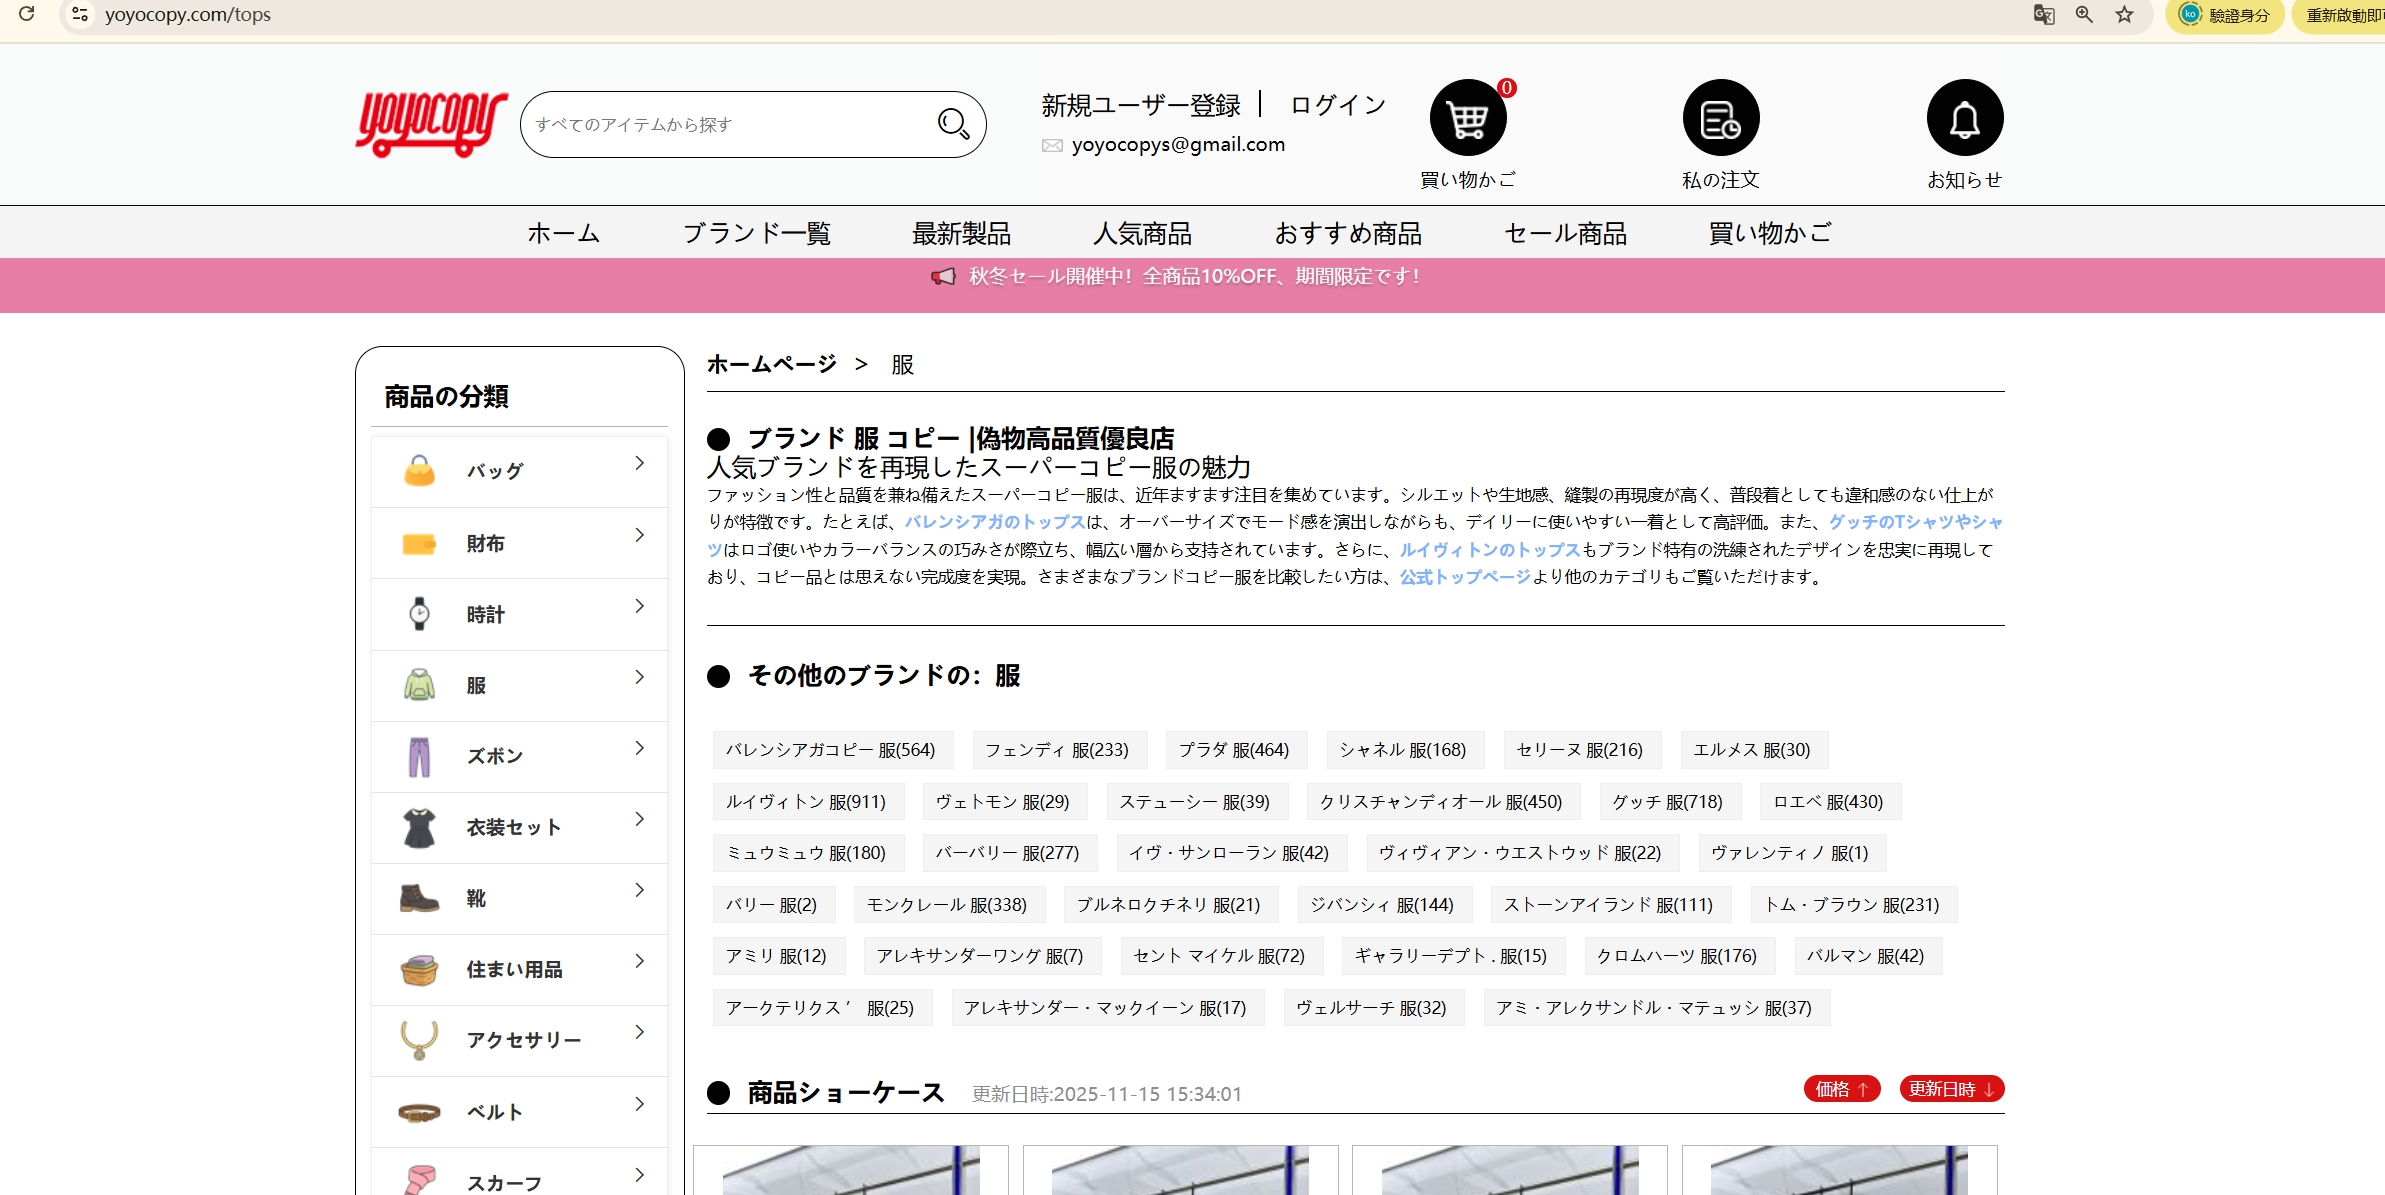The width and height of the screenshot is (2385, 1195).
Task: Open ブランド一覧 nav menu item
Action: 756,233
